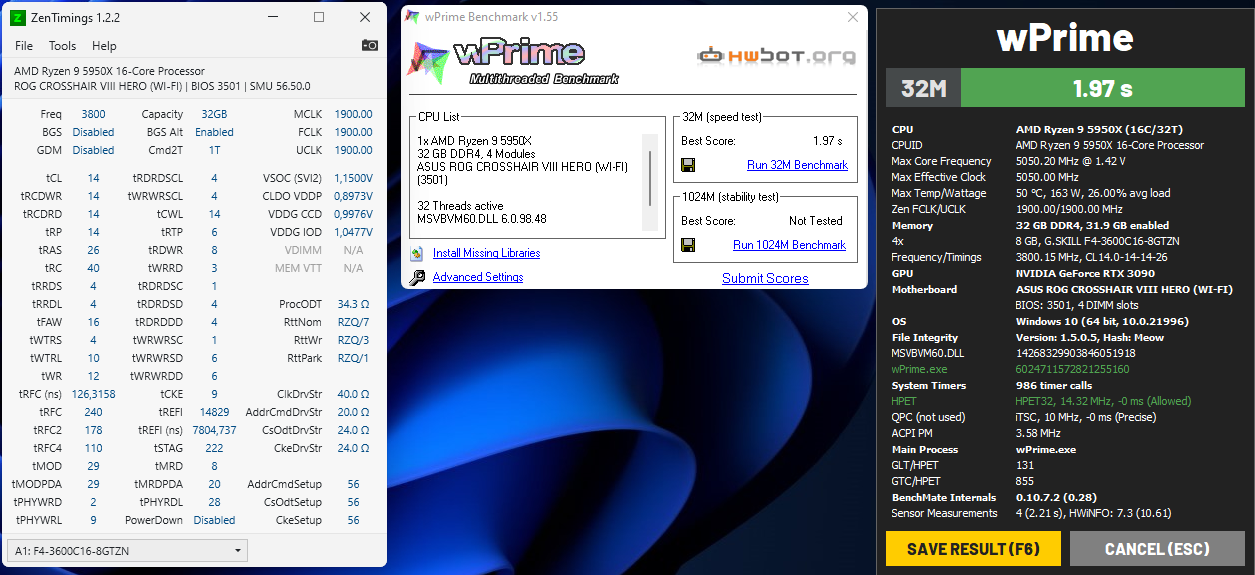1255x575 pixels.
Task: Click the VDDG CCD value 0,9976V
Action: click(x=353, y=214)
